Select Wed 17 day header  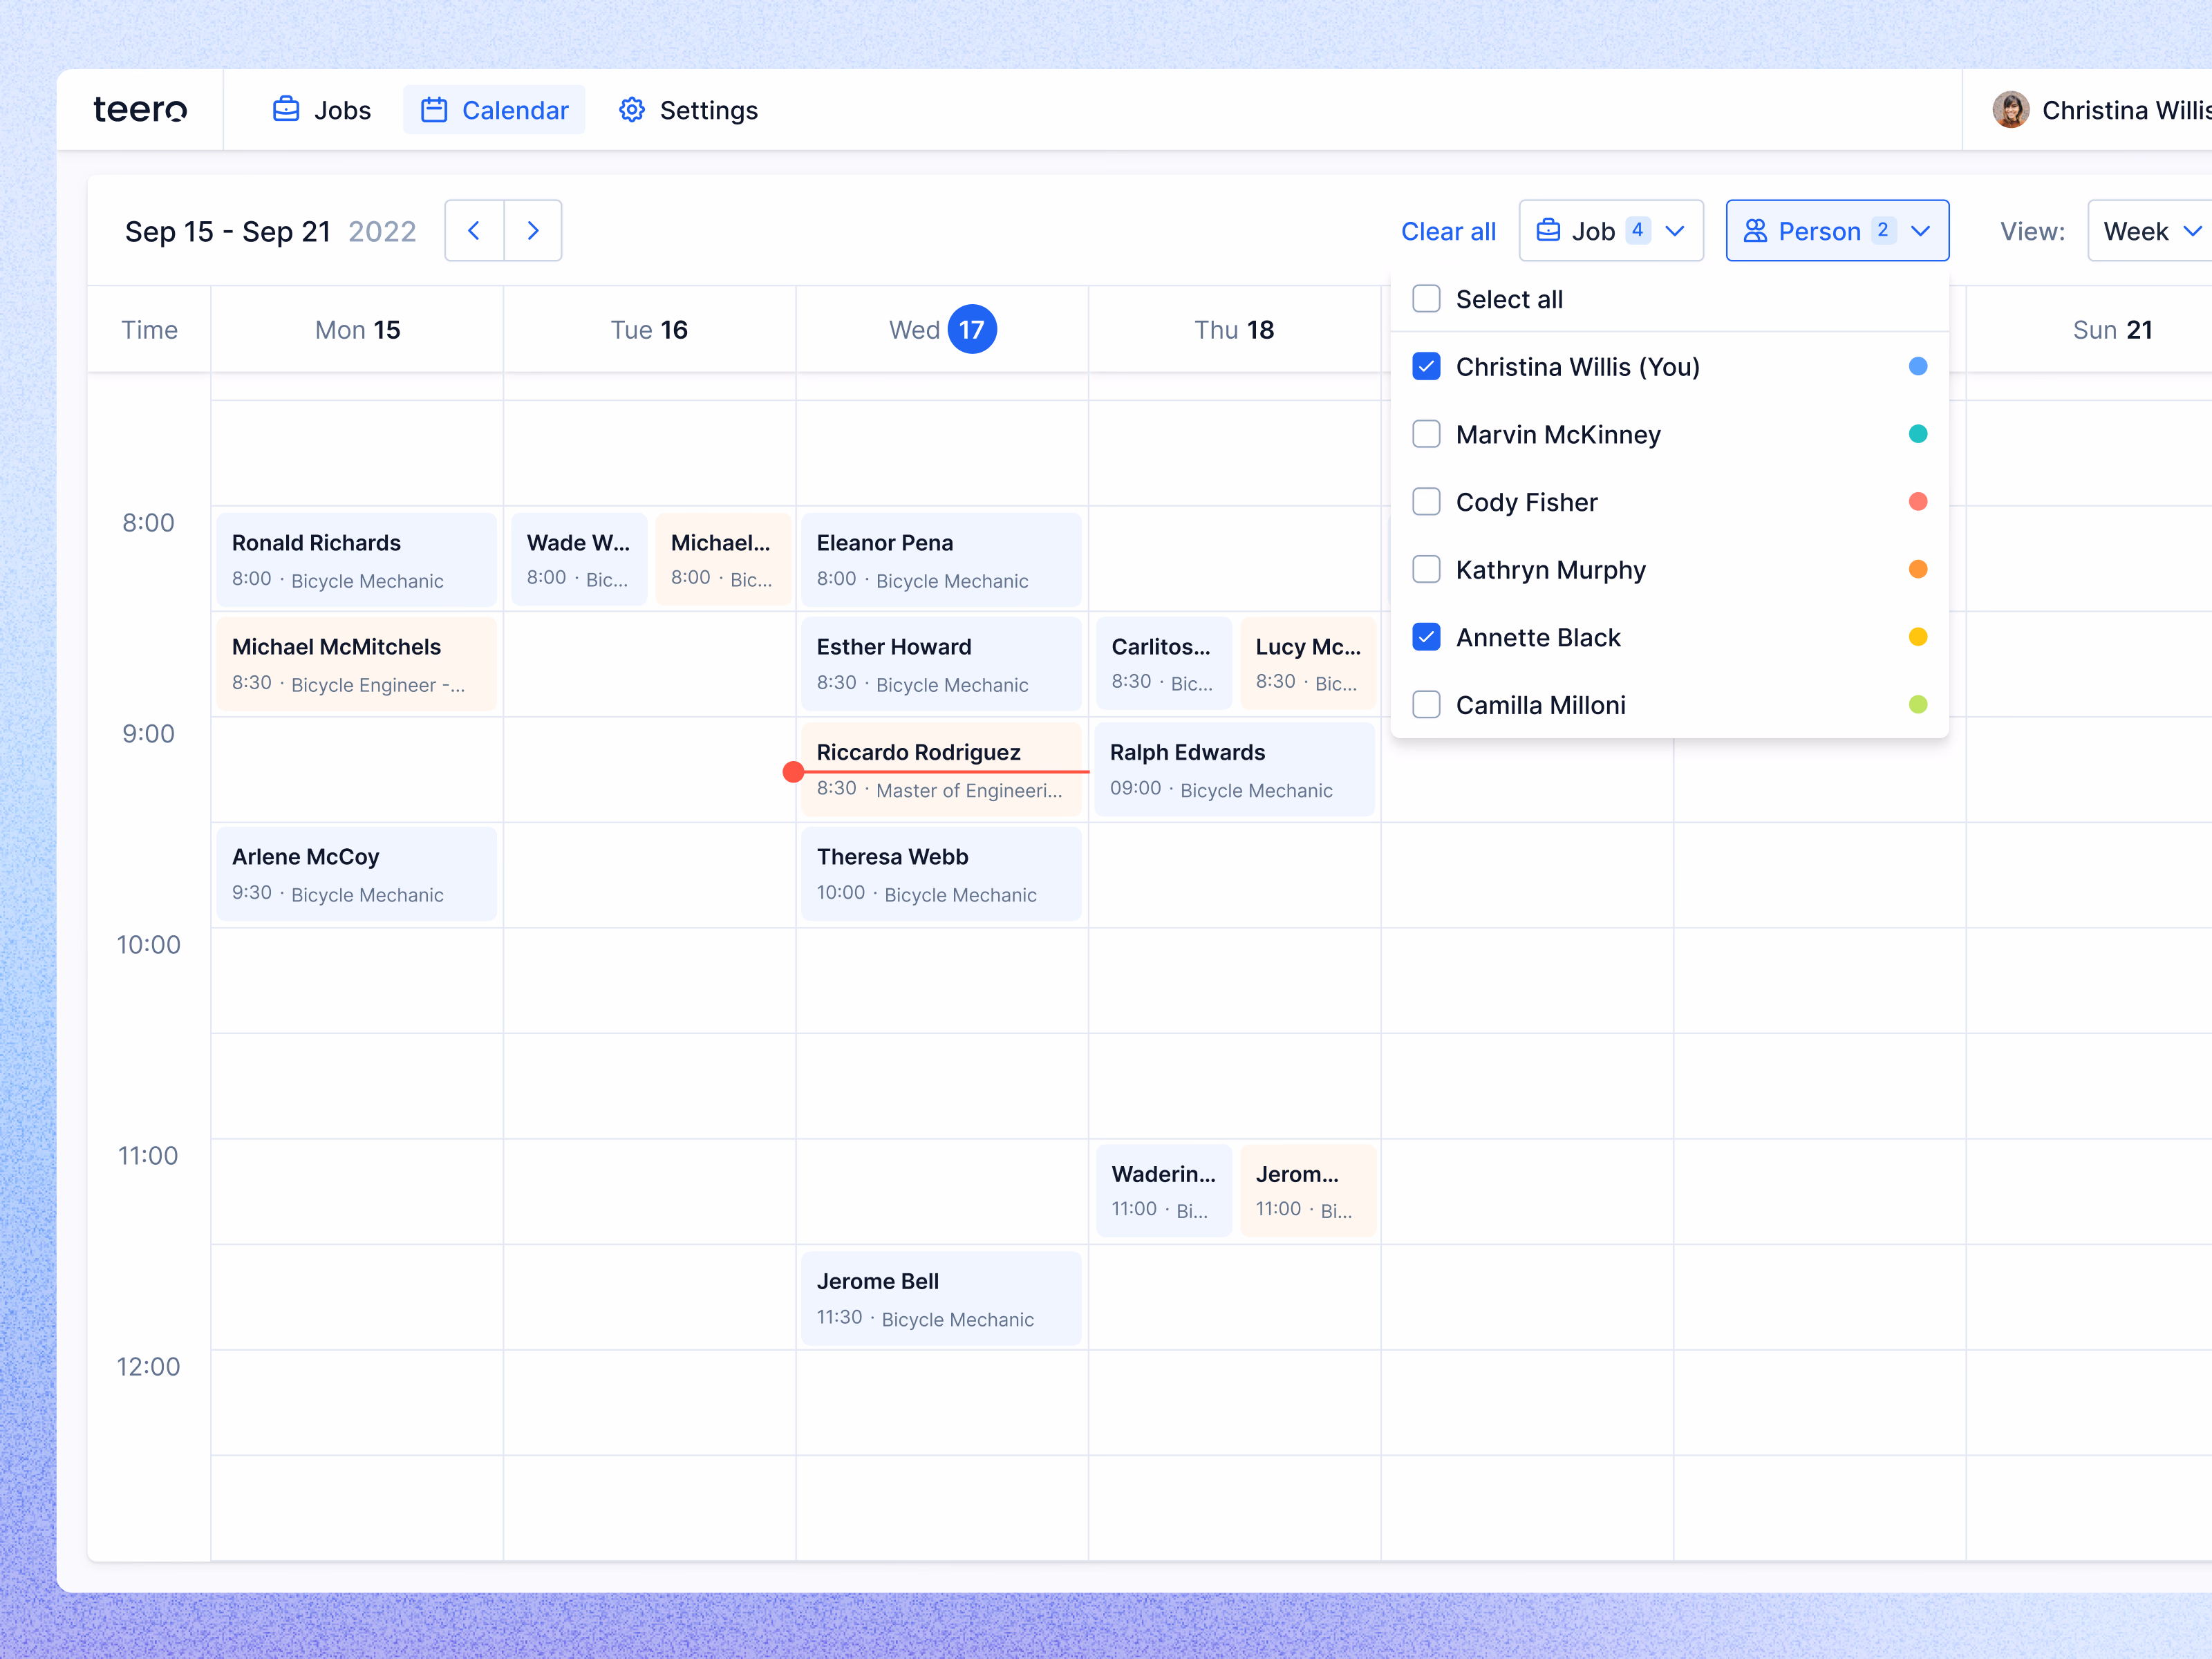coord(942,329)
